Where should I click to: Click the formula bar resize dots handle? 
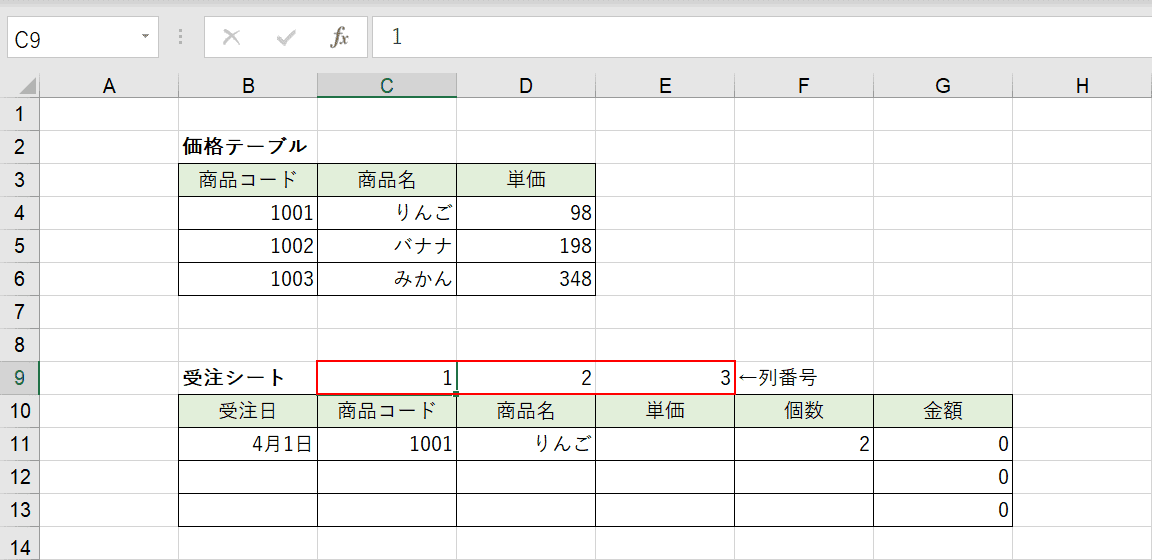[181, 37]
